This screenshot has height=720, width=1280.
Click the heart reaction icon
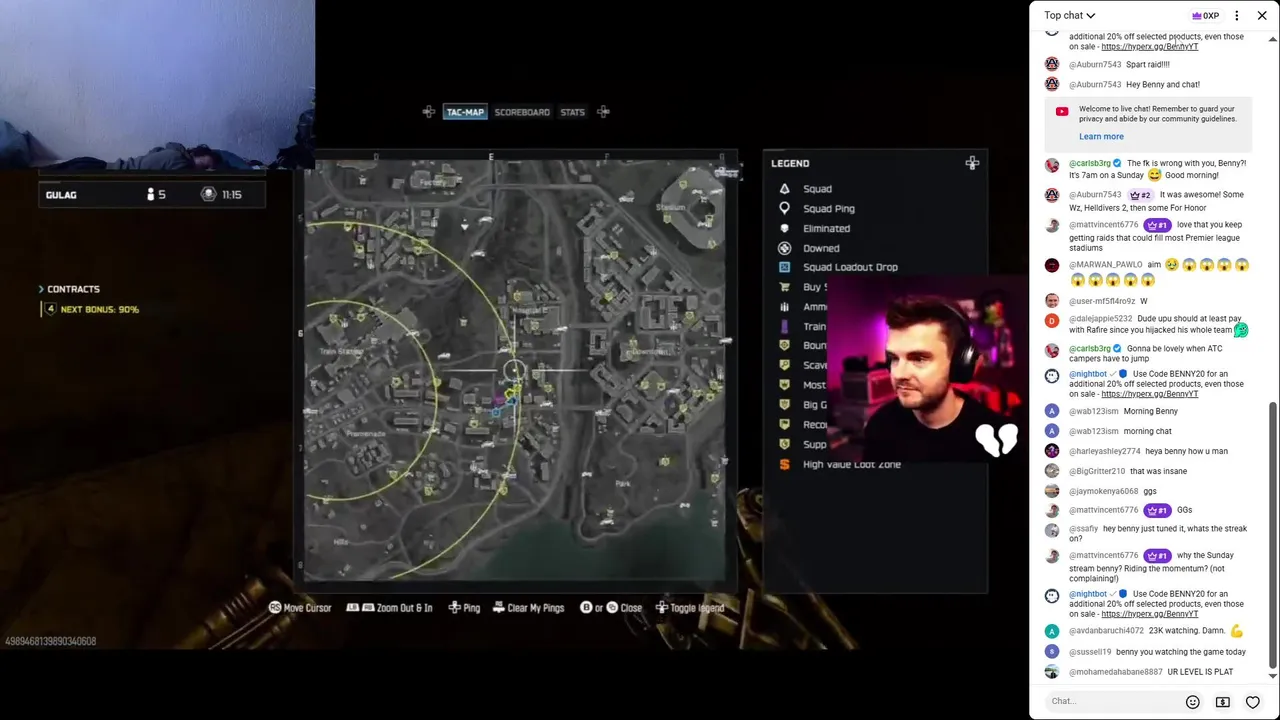(1252, 702)
